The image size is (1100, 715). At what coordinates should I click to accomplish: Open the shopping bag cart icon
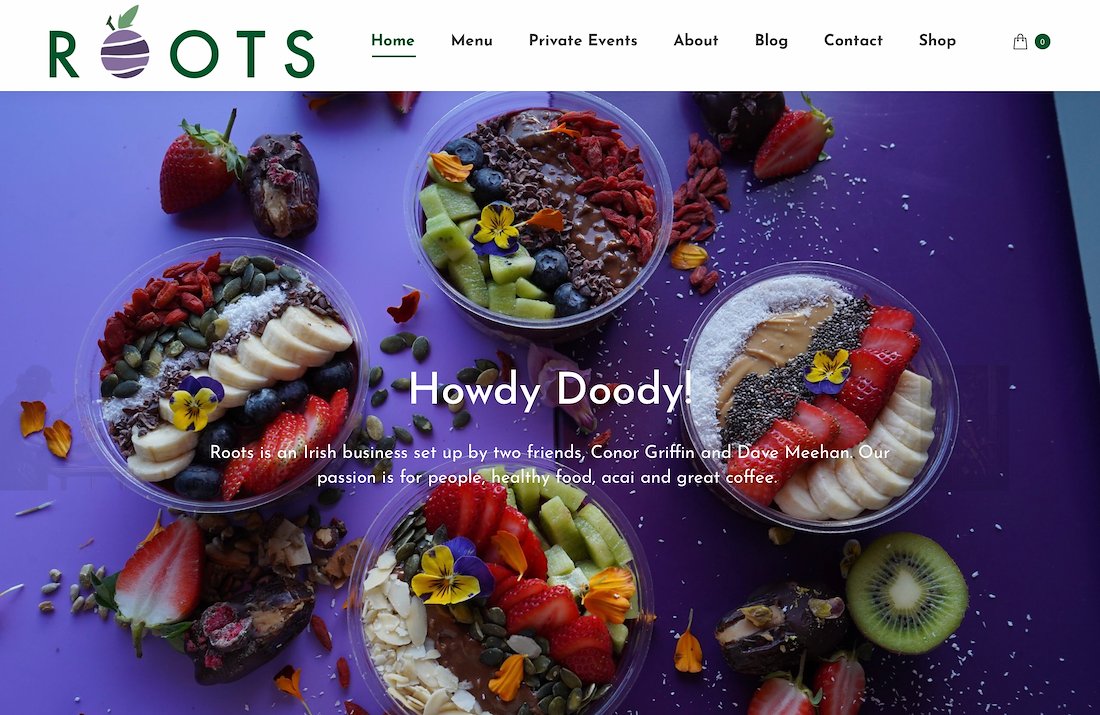tap(1020, 42)
